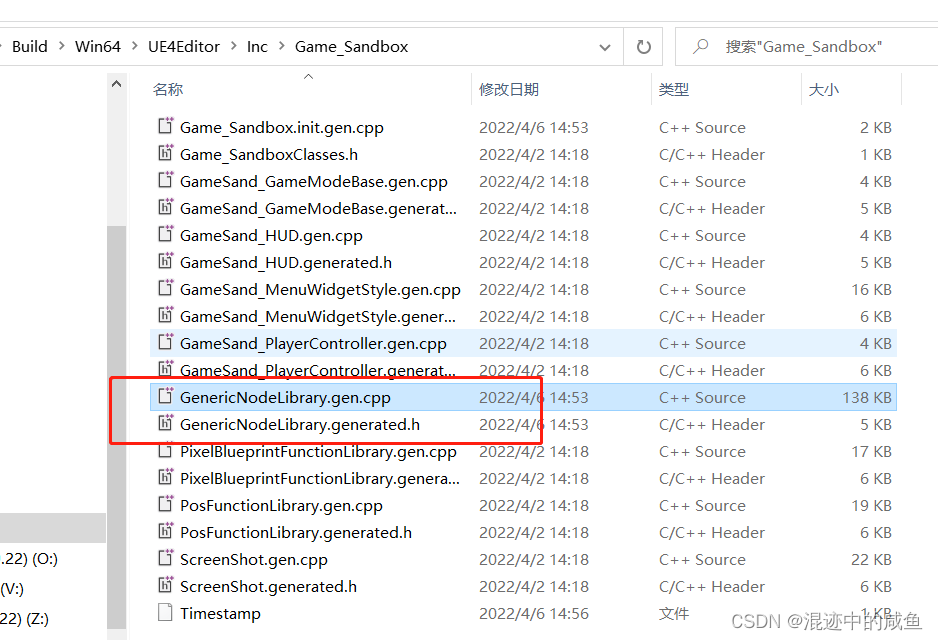Image resolution: width=938 pixels, height=640 pixels.
Task: Sort by the 修改日期 column header
Action: click(509, 89)
